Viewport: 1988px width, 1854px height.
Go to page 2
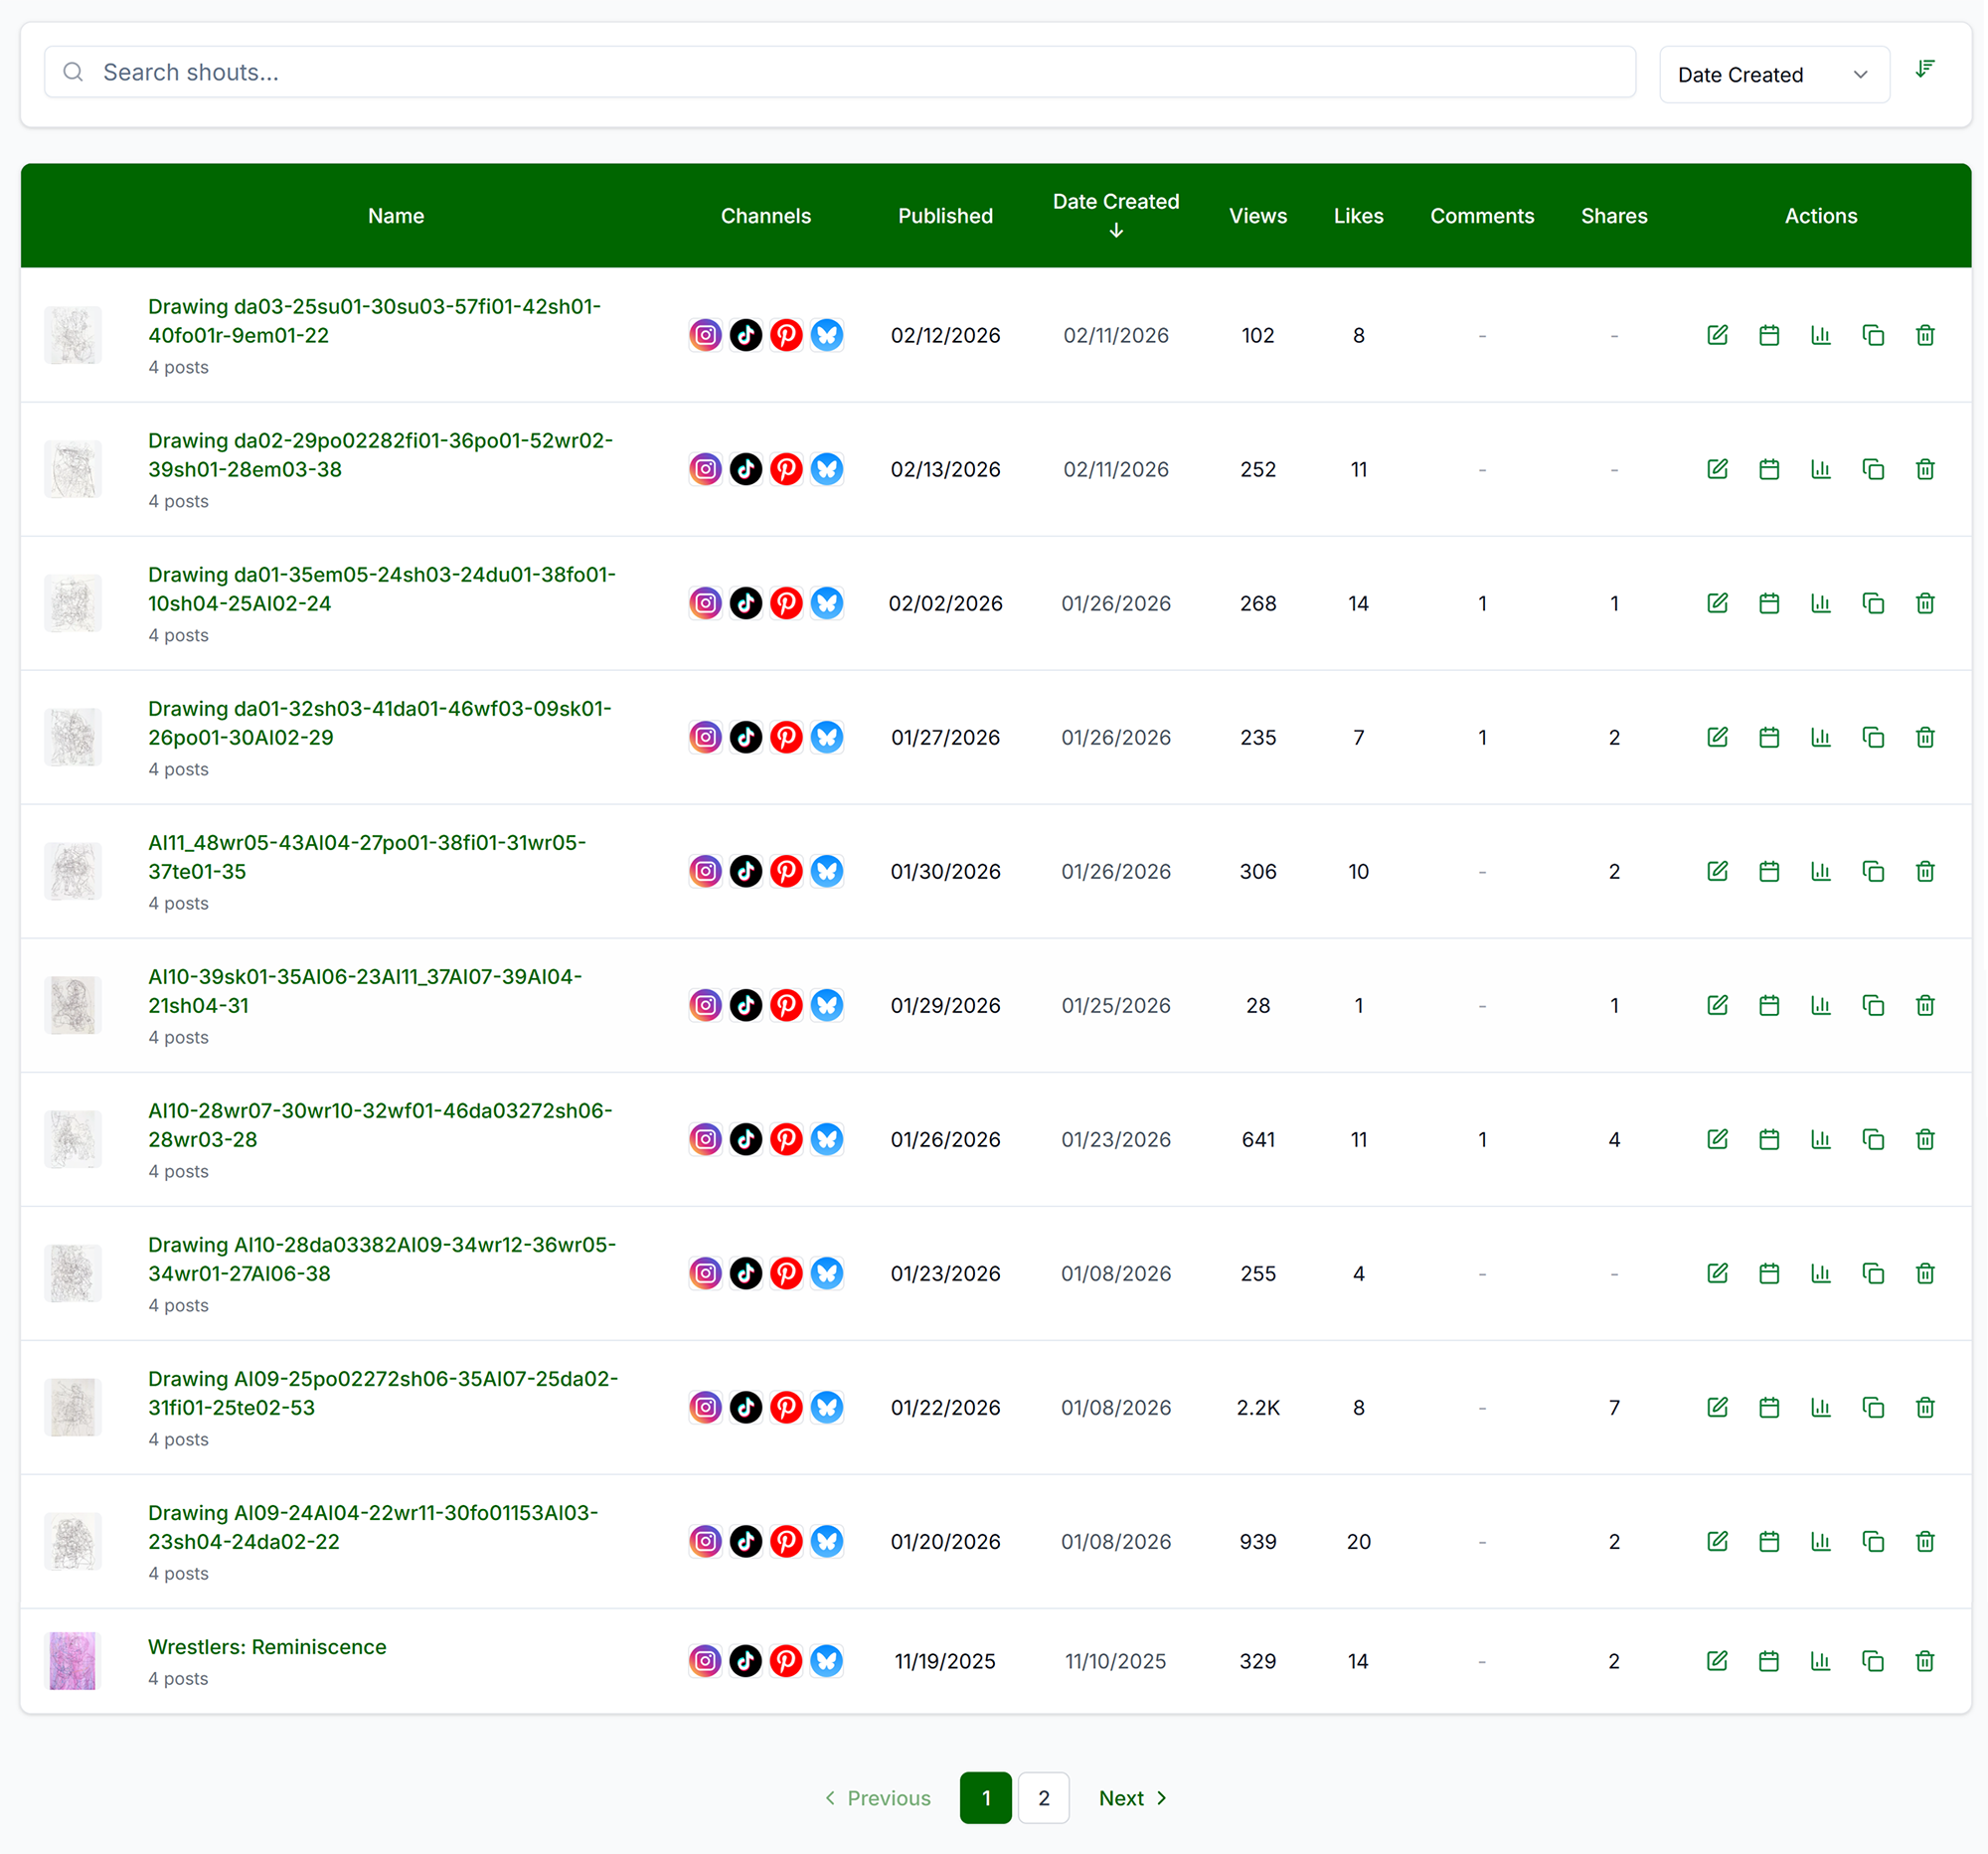click(1043, 1798)
